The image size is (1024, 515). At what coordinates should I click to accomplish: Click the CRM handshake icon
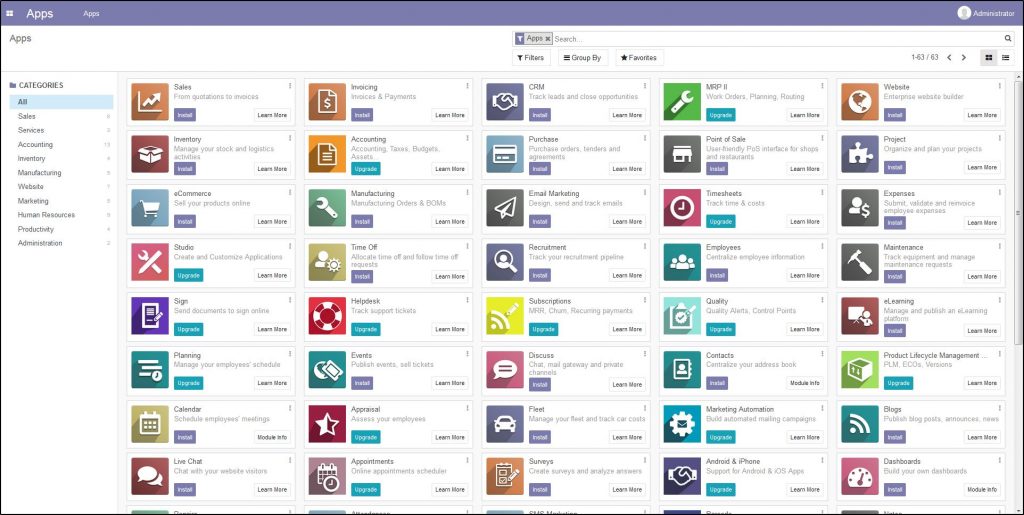[505, 101]
